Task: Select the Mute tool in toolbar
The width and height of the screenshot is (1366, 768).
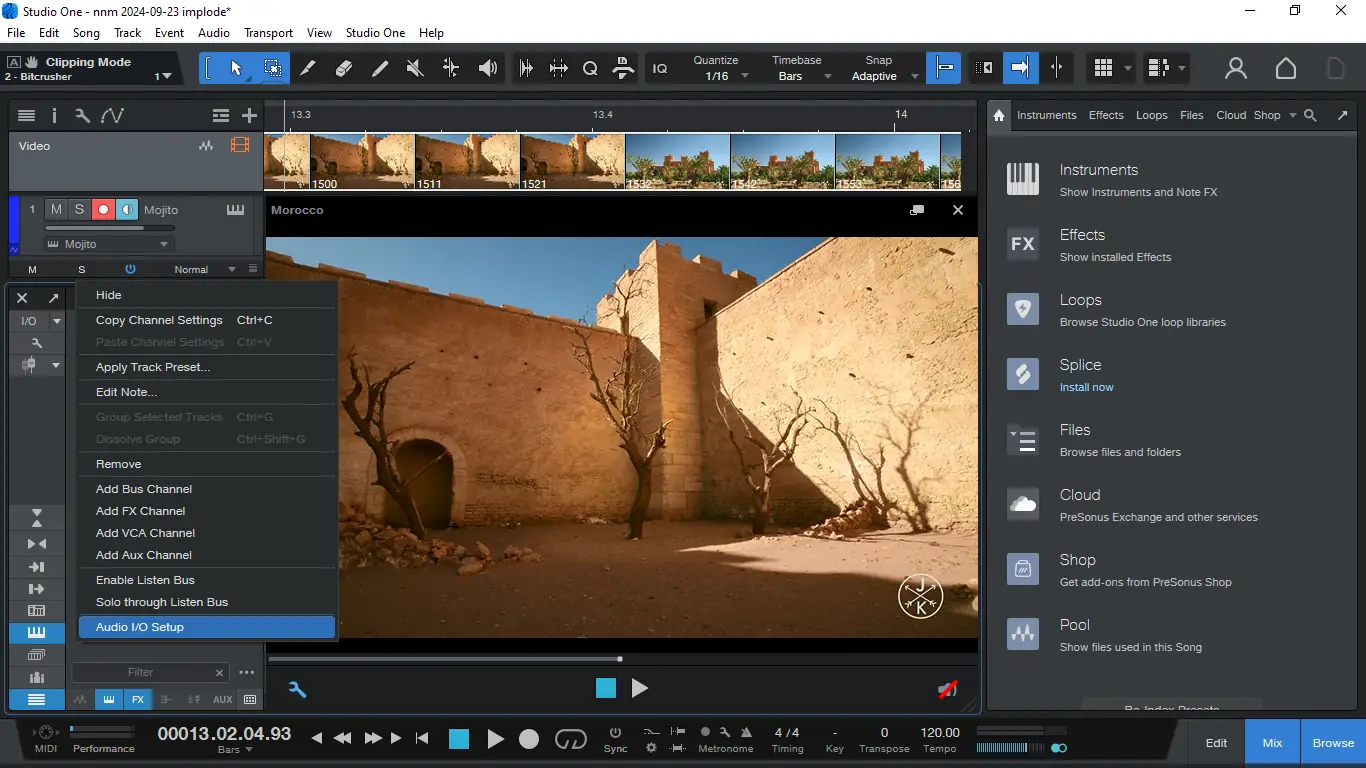Action: coord(415,68)
